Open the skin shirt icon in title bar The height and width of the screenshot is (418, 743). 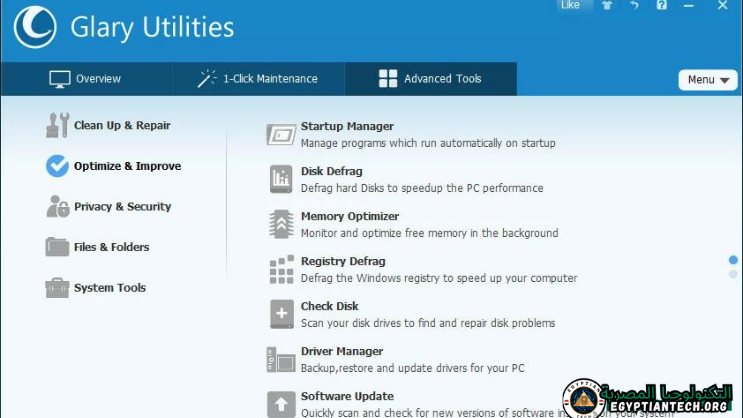click(x=607, y=6)
